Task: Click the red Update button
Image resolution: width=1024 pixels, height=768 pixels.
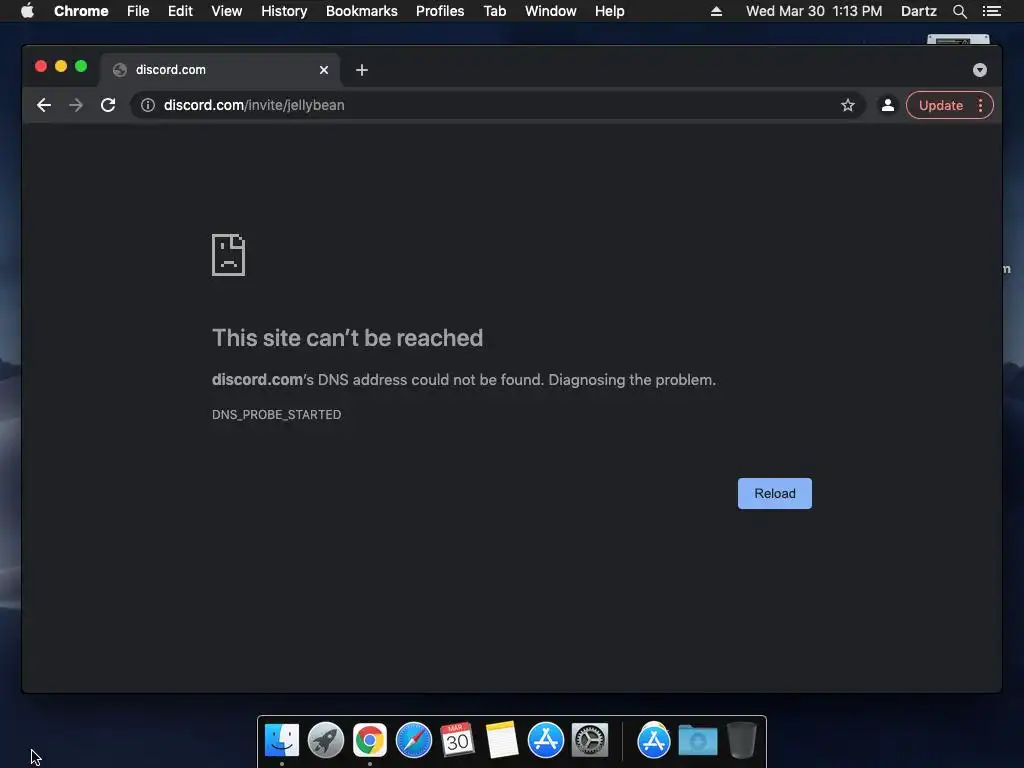Action: pyautogui.click(x=940, y=105)
